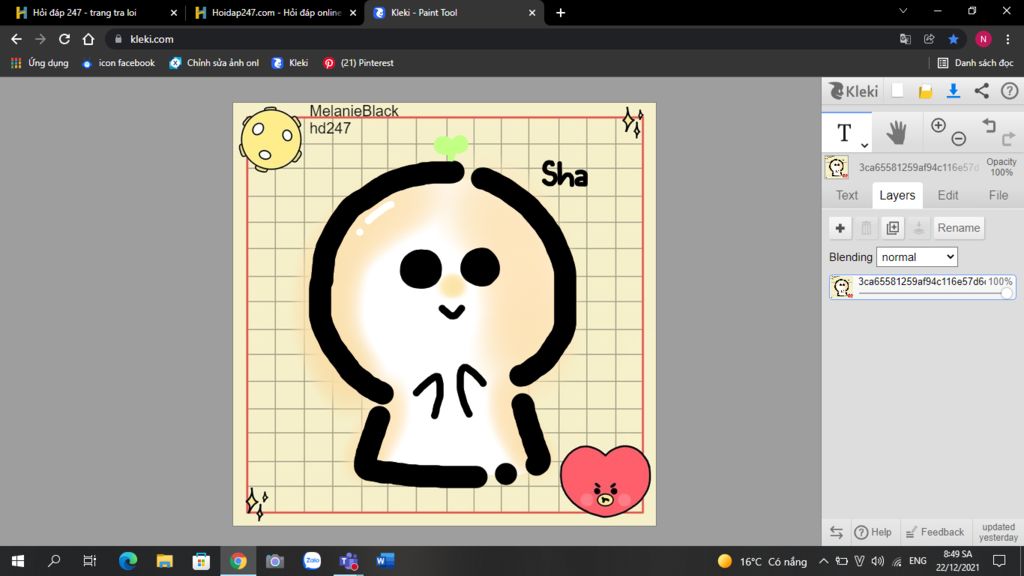Open the Feedback link
1024x576 pixels.
(935, 532)
